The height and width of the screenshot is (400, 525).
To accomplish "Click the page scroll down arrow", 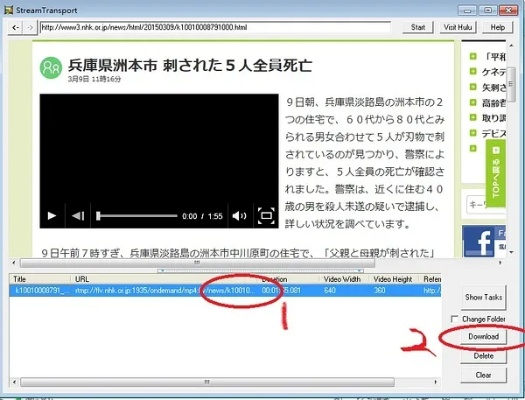I will pos(511,252).
